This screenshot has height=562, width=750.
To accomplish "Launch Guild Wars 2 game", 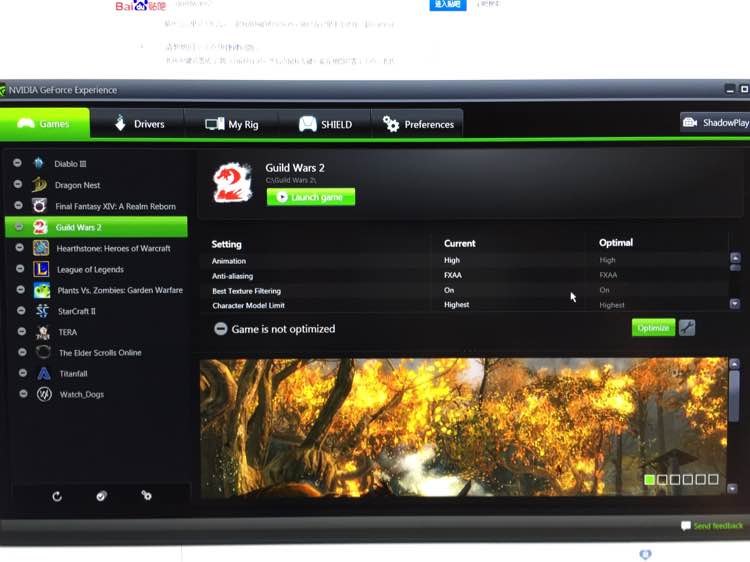I will [311, 197].
